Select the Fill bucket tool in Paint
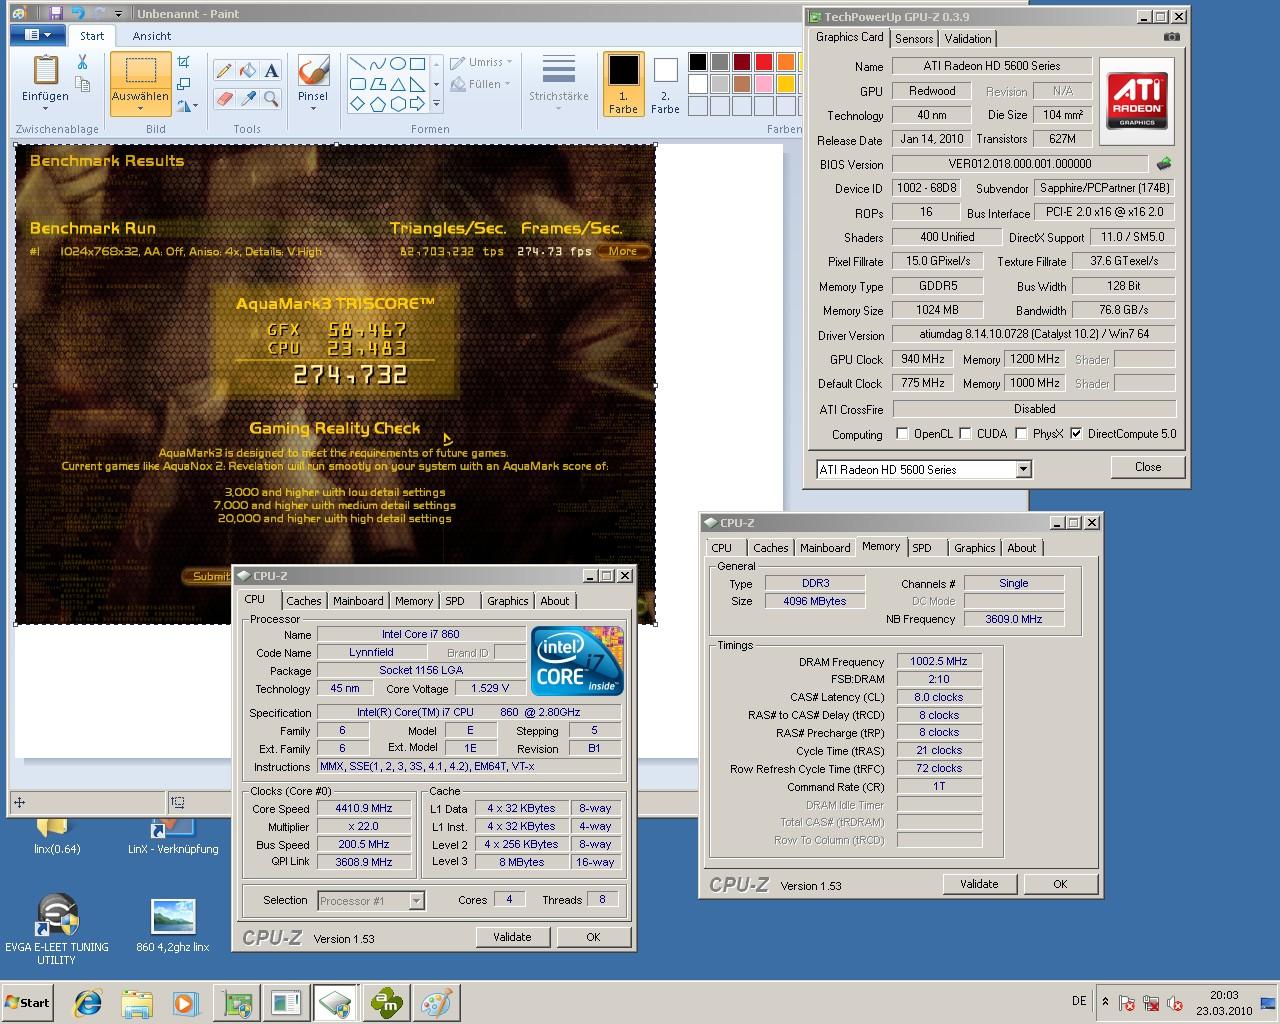The width and height of the screenshot is (1280, 1024). [x=247, y=71]
